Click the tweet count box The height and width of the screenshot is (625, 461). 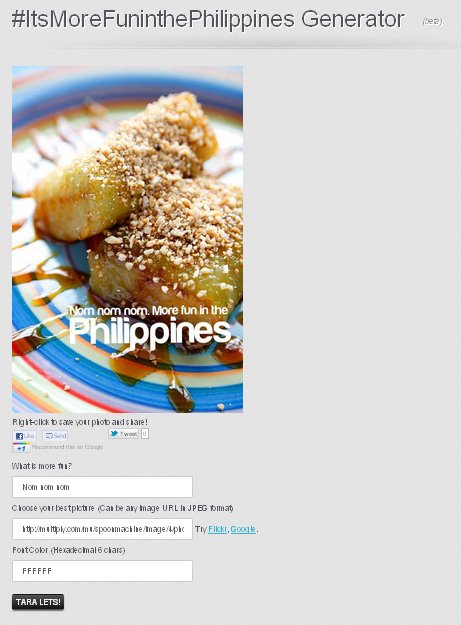(145, 434)
